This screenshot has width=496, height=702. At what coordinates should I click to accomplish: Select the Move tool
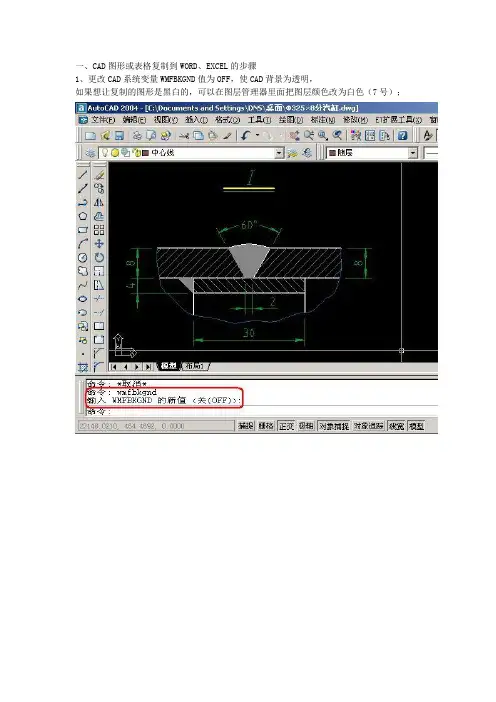99,244
